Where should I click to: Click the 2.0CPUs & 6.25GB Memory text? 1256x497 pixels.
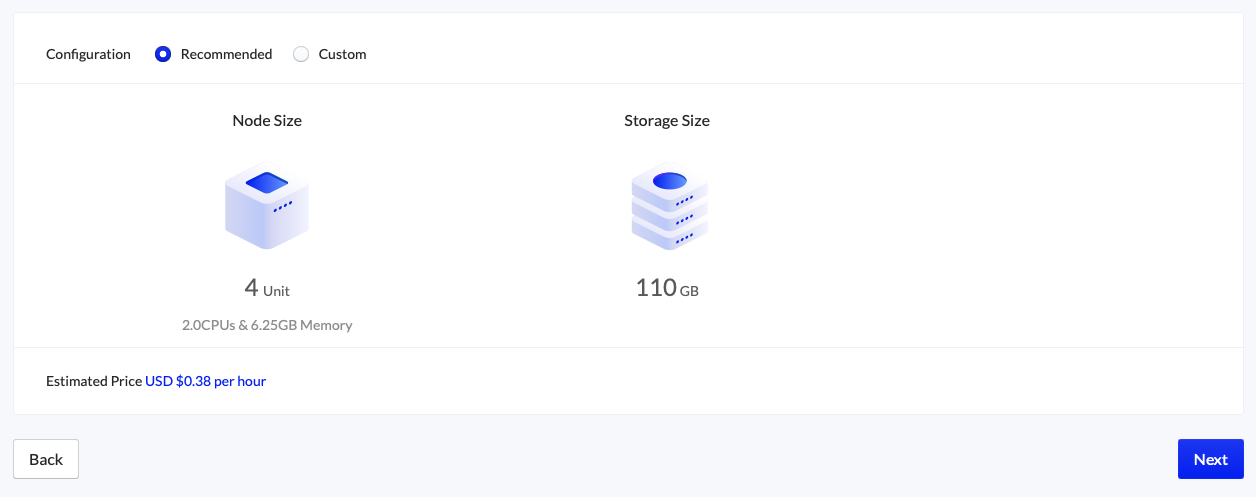267,325
